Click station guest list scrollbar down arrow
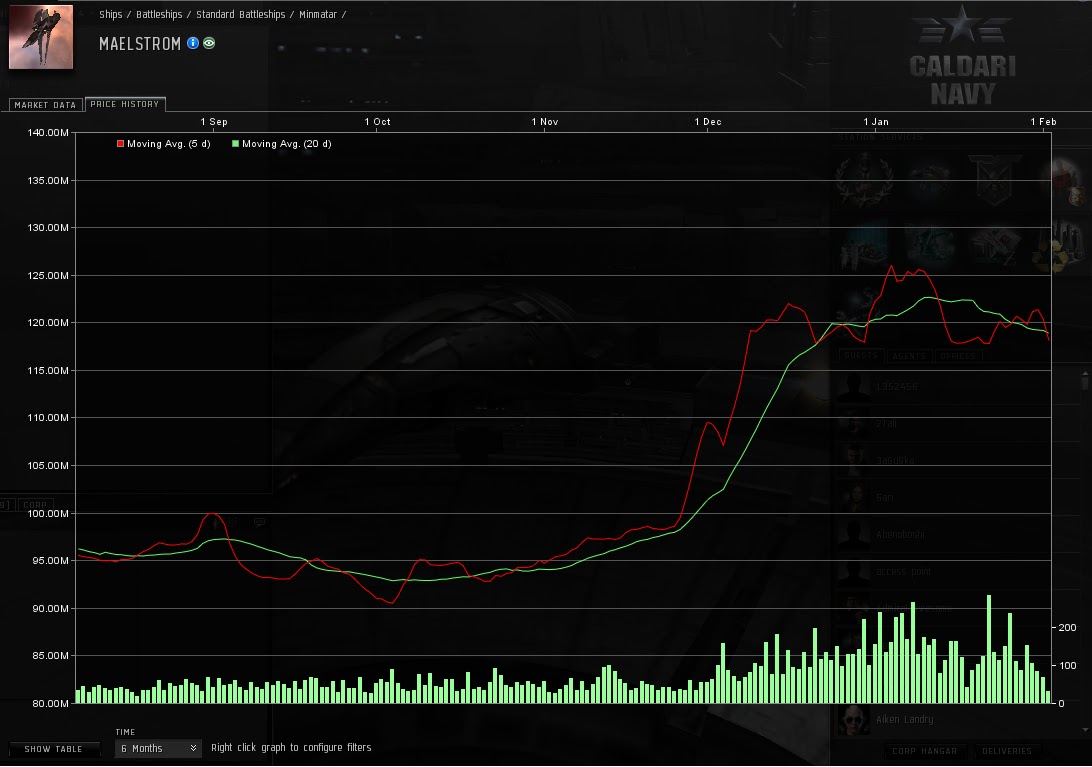1092x767 pixels. point(1085,730)
